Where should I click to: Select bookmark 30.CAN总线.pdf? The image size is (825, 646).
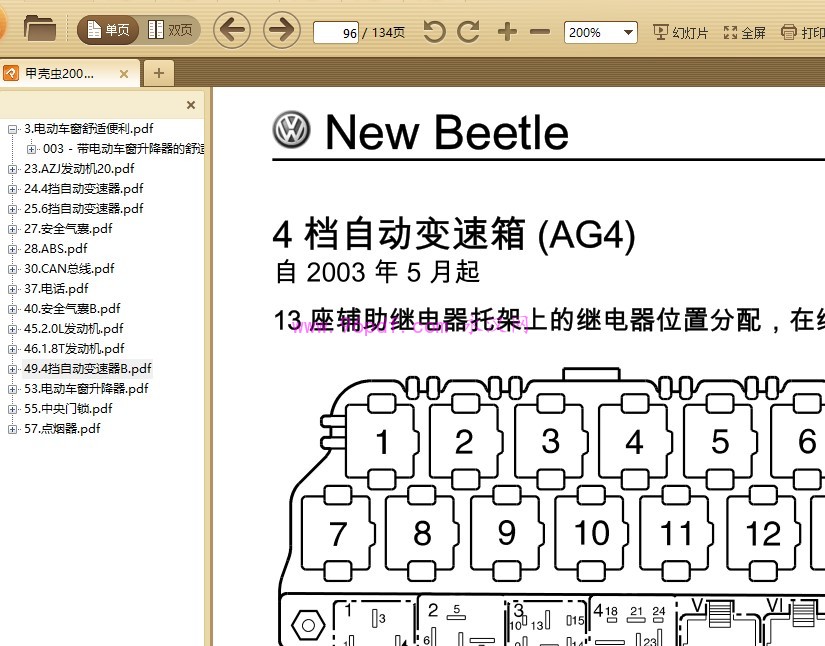(69, 269)
